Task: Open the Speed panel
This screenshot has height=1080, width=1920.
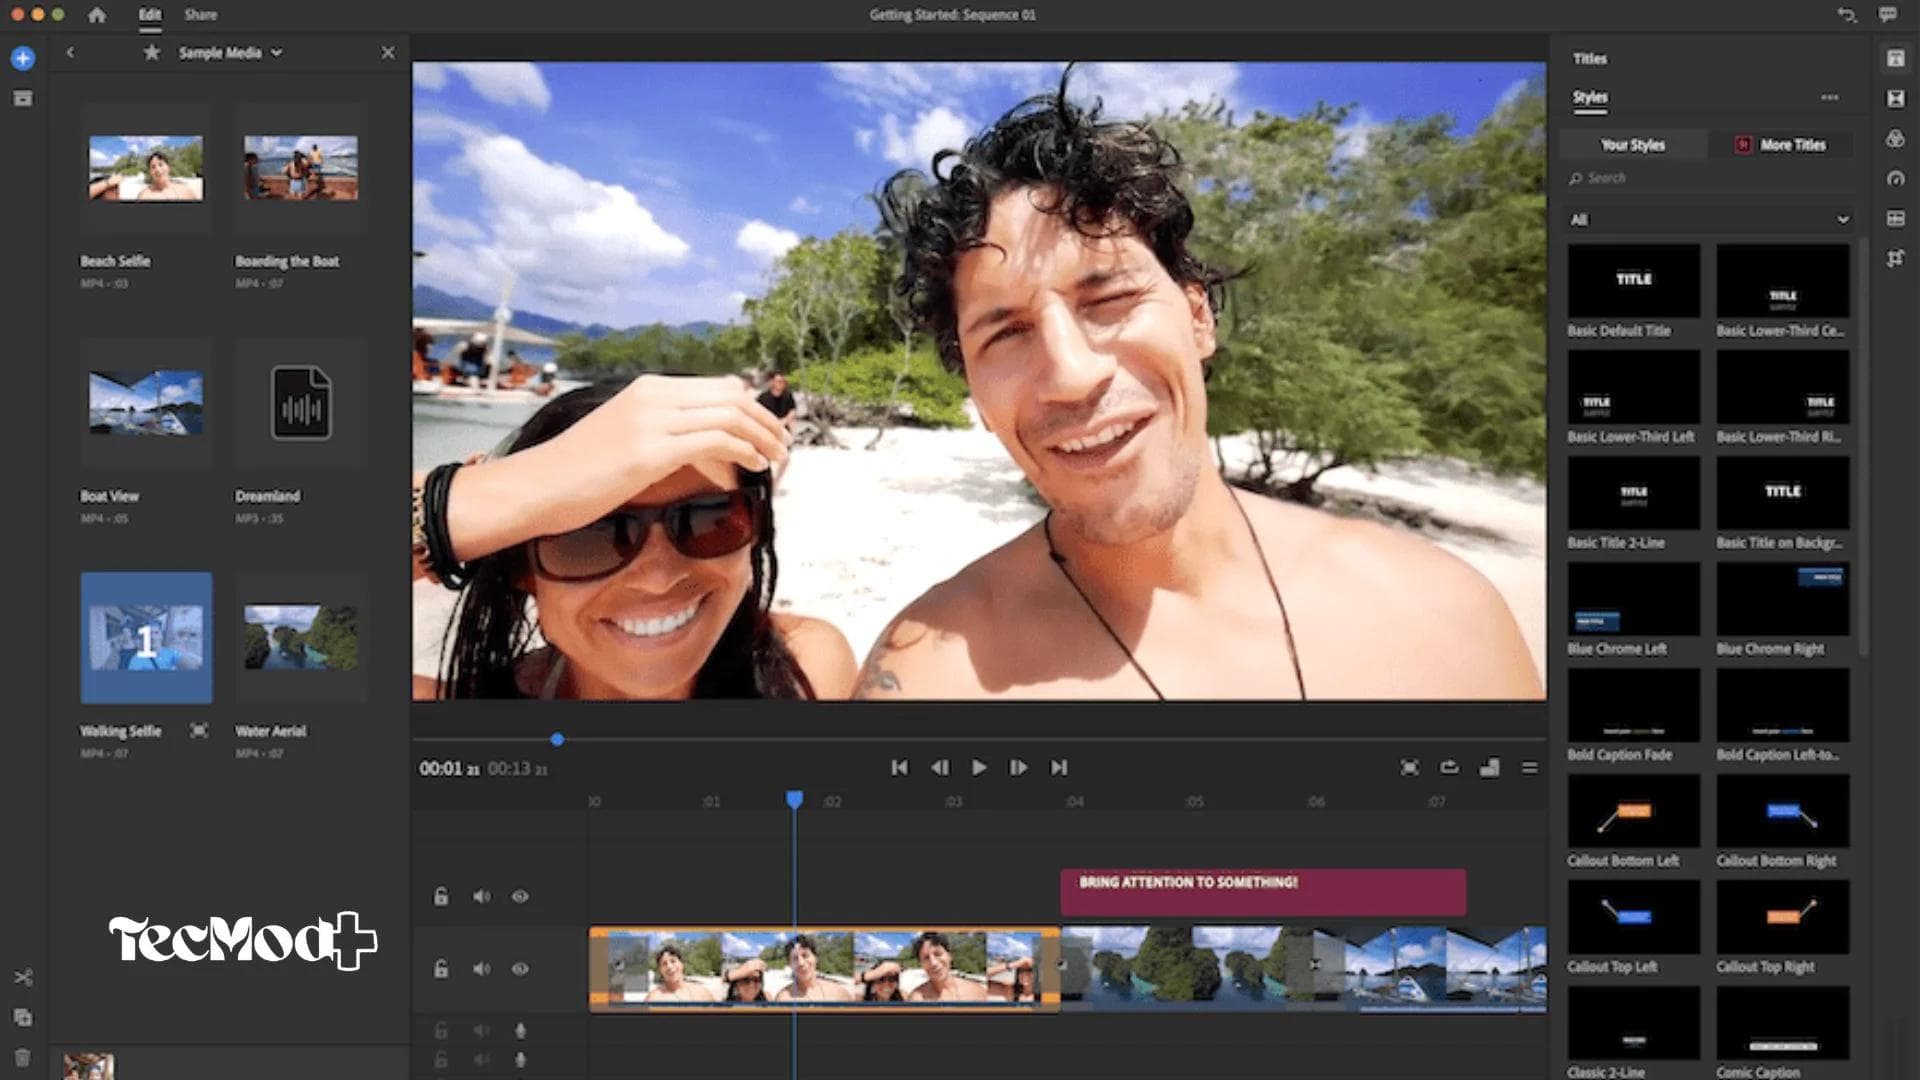Action: [x=1896, y=178]
